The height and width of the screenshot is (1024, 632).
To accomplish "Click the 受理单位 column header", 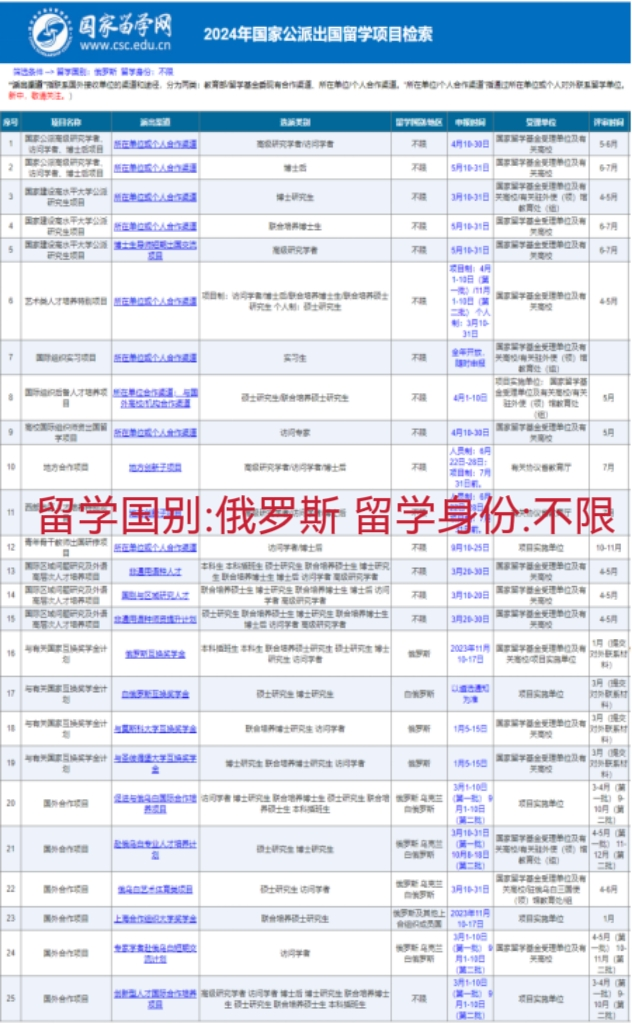I will pyautogui.click(x=541, y=122).
